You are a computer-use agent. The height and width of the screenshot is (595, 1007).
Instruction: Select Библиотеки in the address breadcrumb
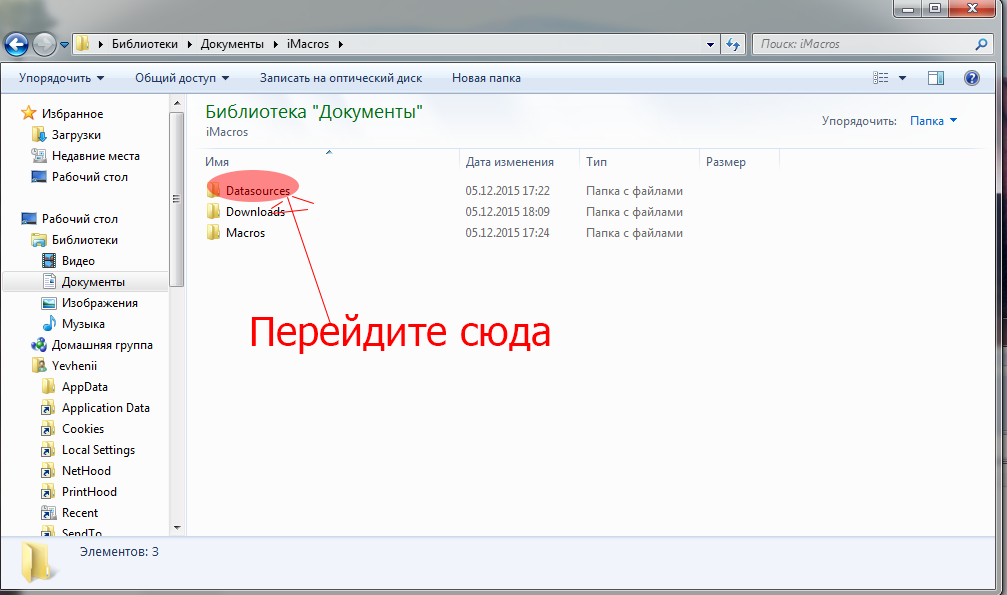tap(144, 44)
